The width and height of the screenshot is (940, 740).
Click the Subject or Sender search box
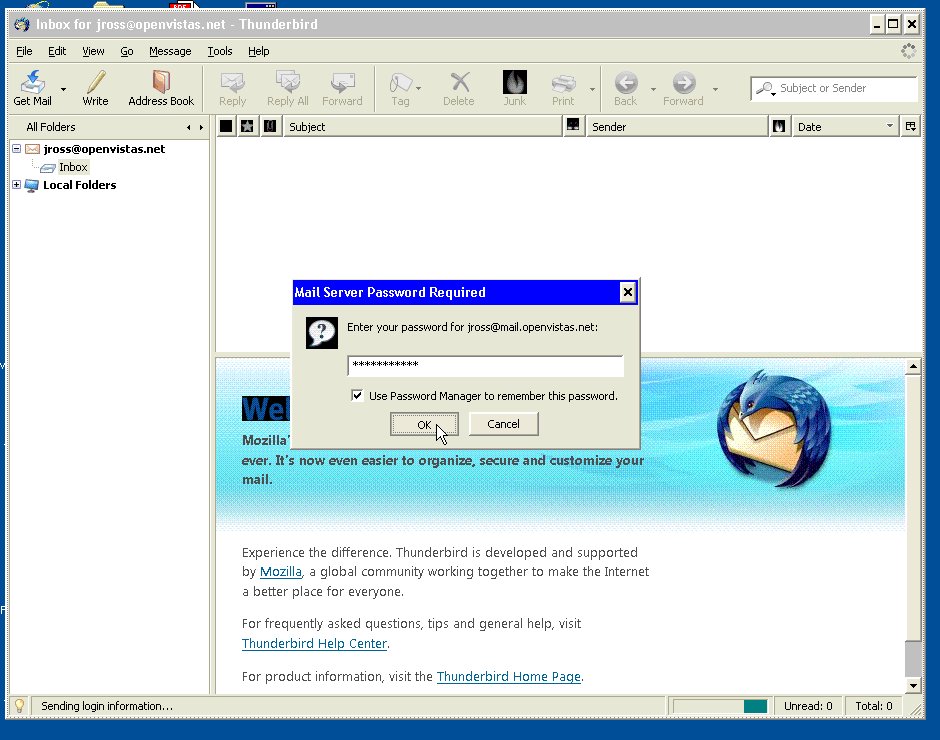point(834,89)
